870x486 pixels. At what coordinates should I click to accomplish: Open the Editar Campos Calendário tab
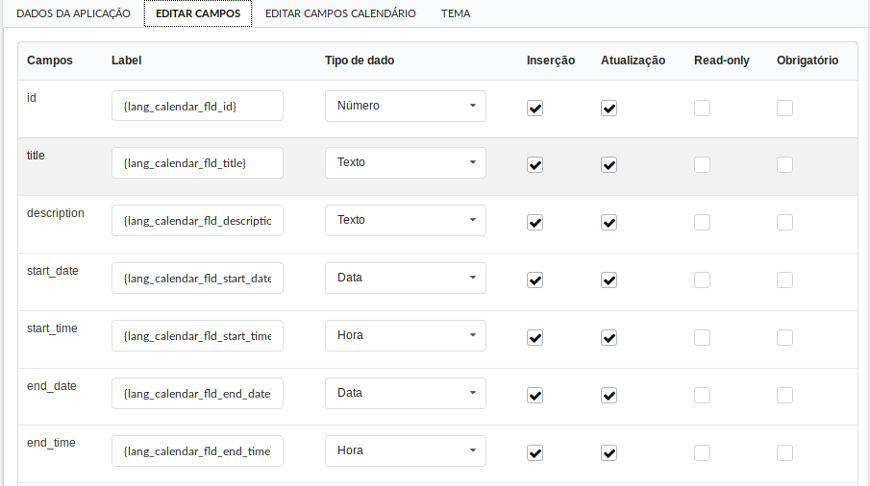(x=340, y=13)
